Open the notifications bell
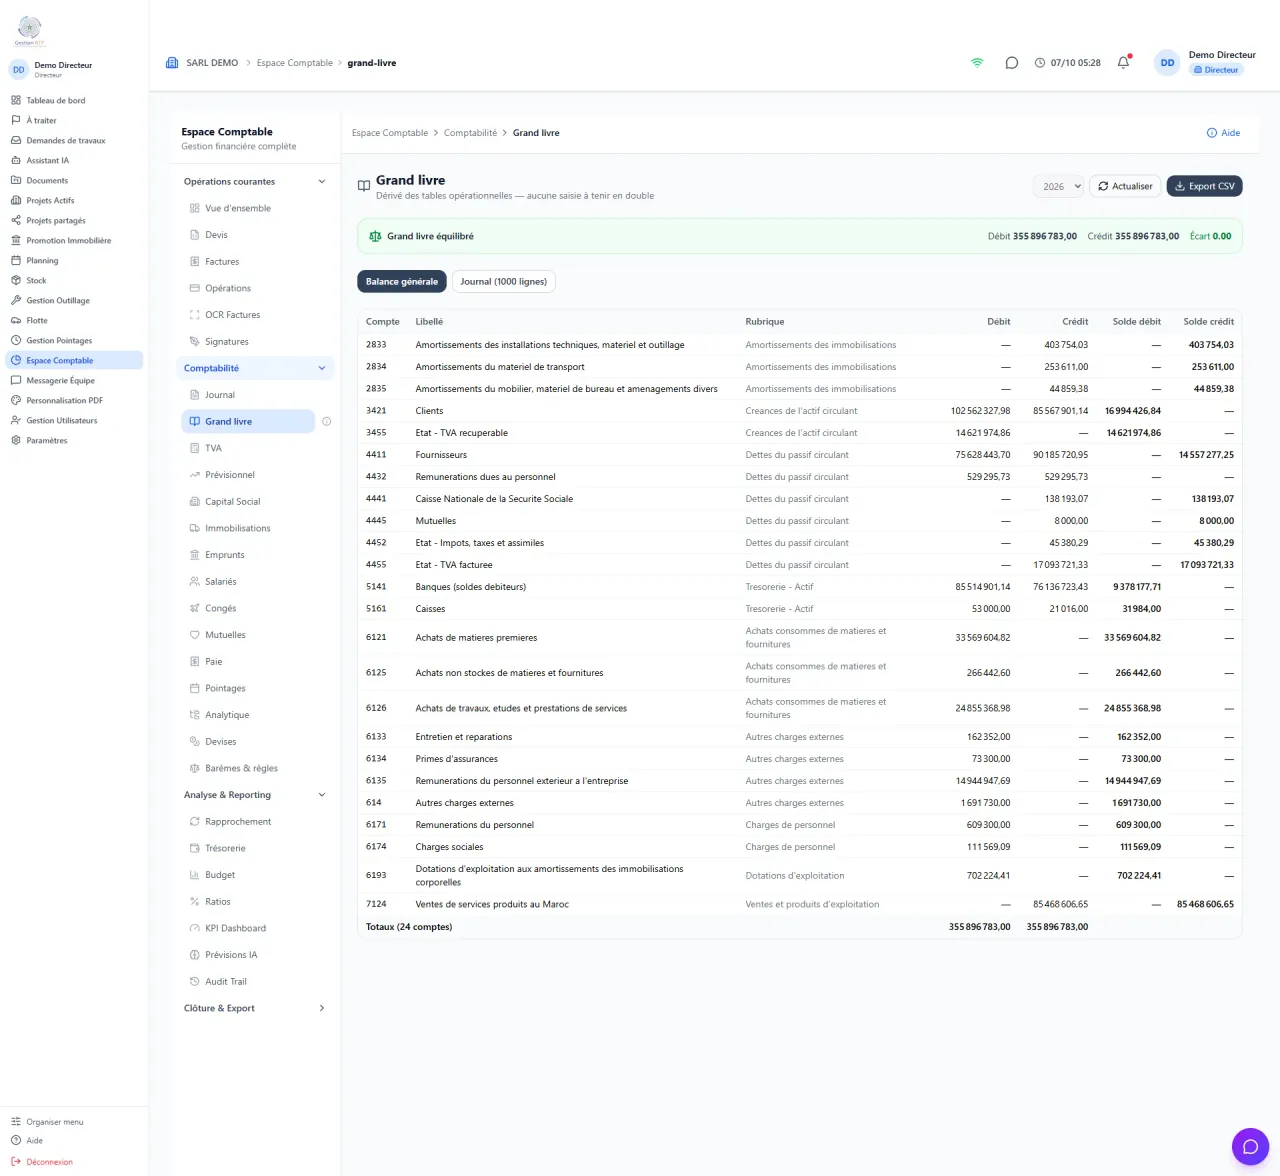The height and width of the screenshot is (1176, 1280). 1123,62
